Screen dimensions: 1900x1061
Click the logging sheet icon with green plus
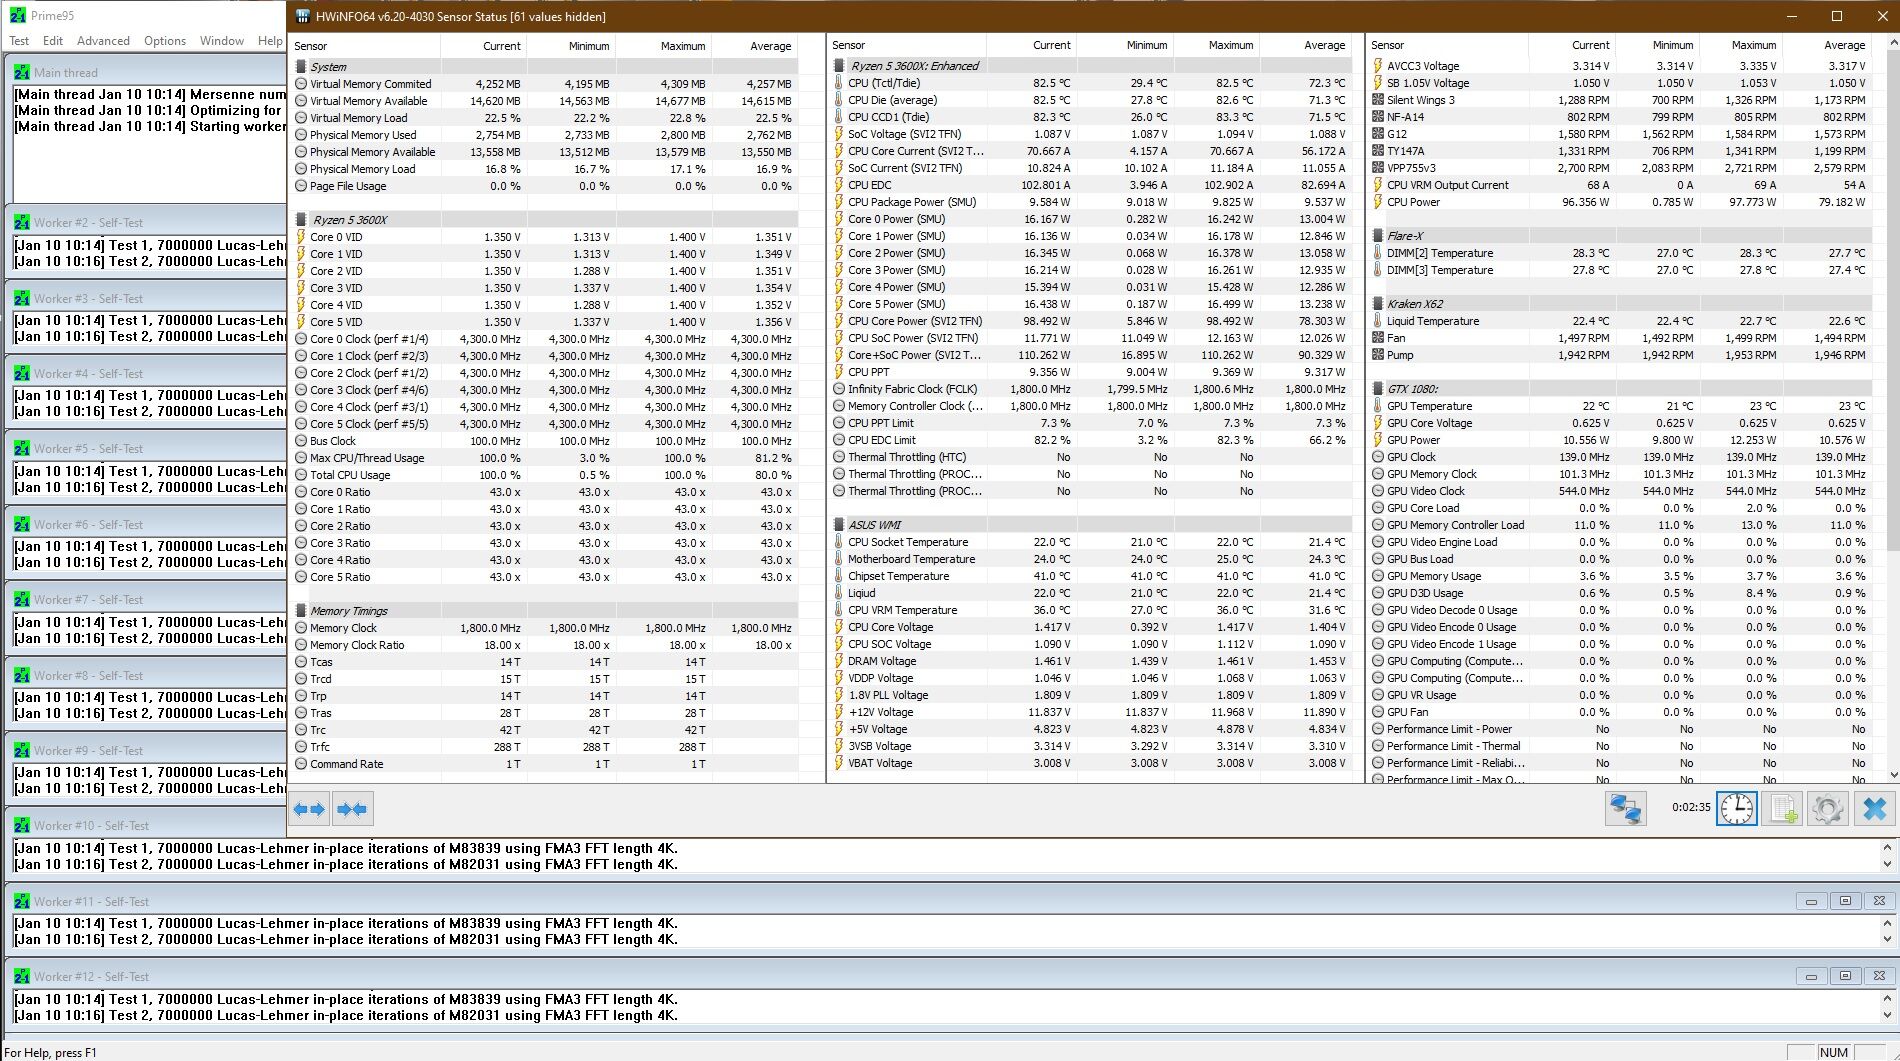(1783, 808)
